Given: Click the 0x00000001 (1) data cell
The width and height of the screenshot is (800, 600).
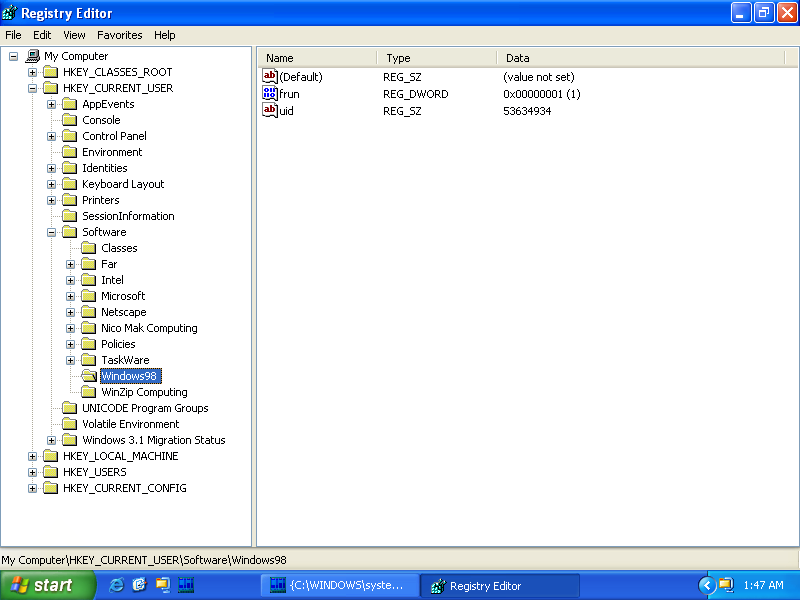Looking at the screenshot, I should click(x=542, y=94).
